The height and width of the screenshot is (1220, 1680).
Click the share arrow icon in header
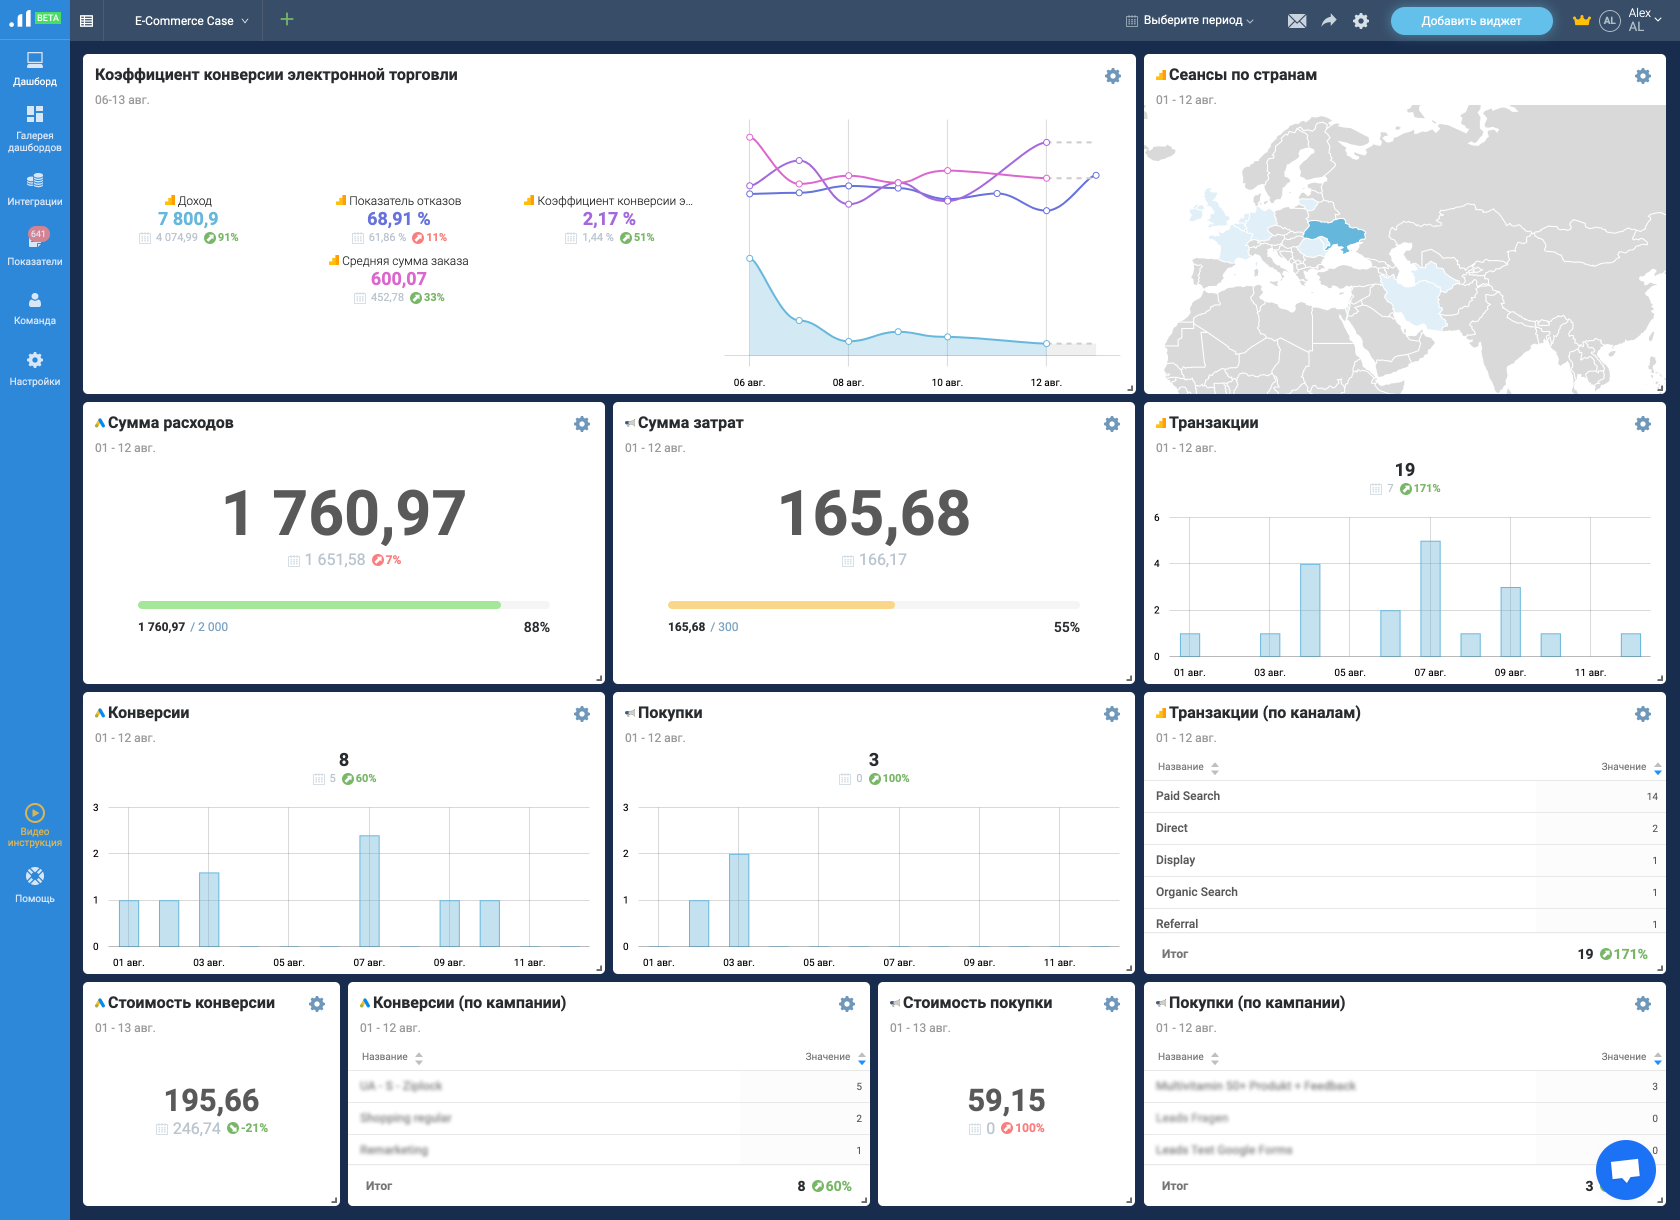[x=1329, y=21]
